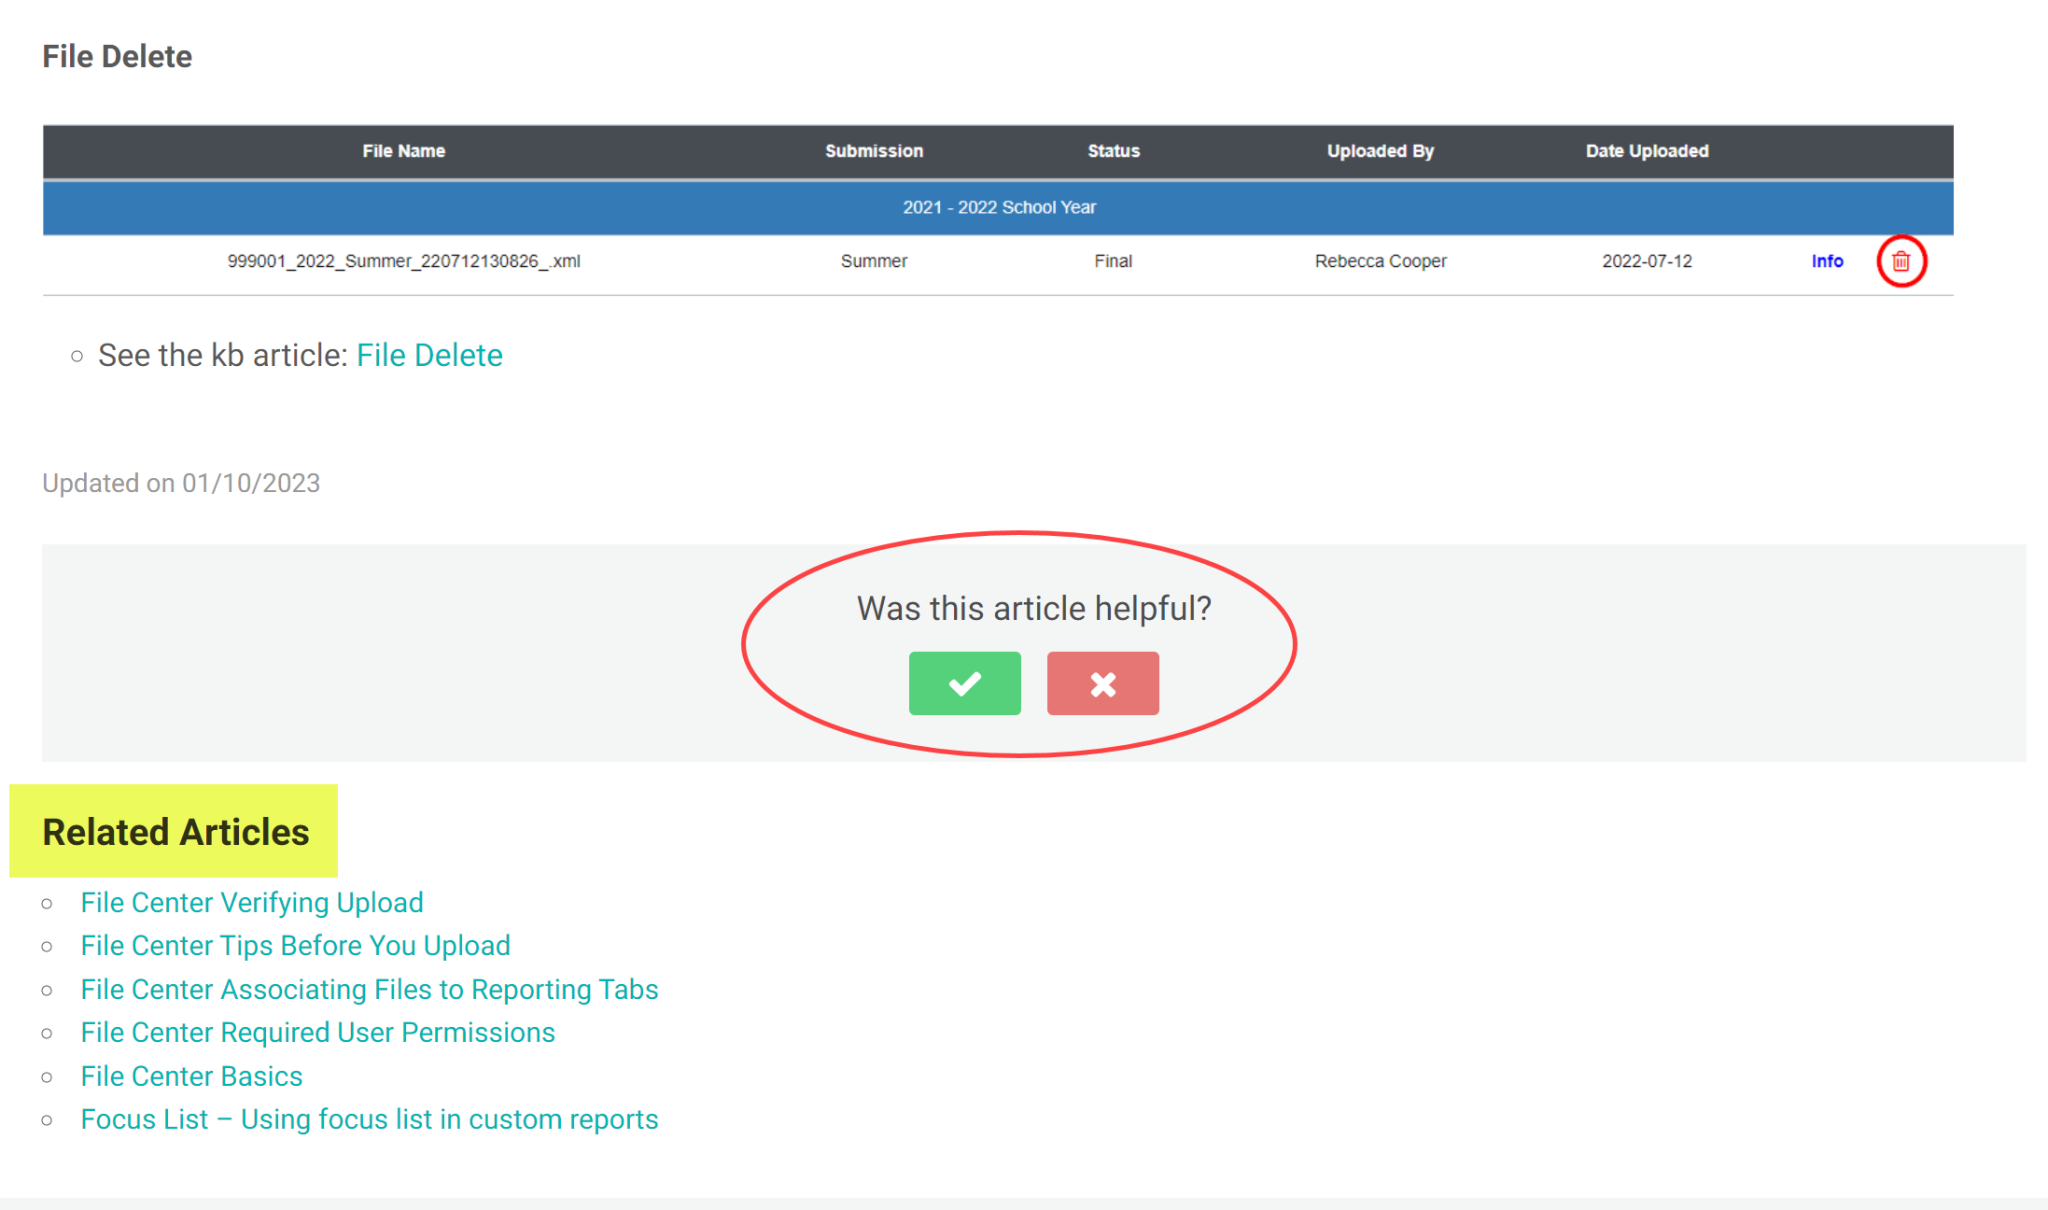Click the Final status cell in the table
2048x1210 pixels.
pyautogui.click(x=1113, y=261)
